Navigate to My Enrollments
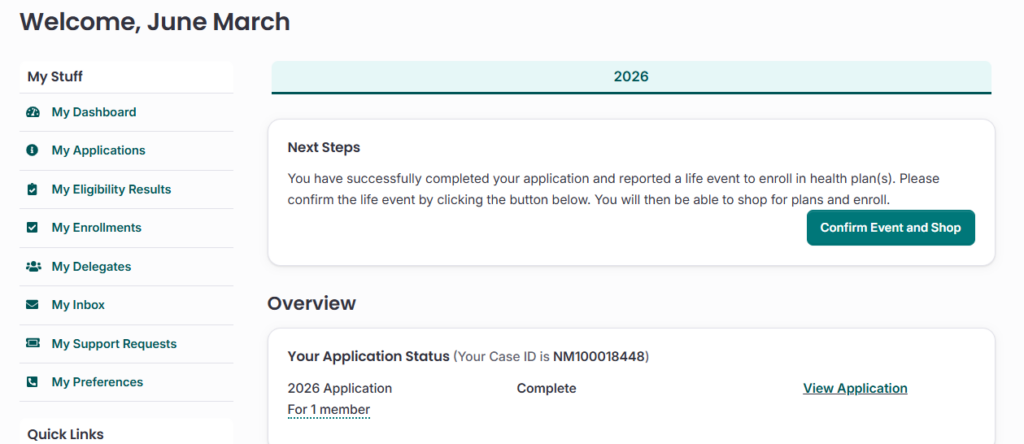 96,228
